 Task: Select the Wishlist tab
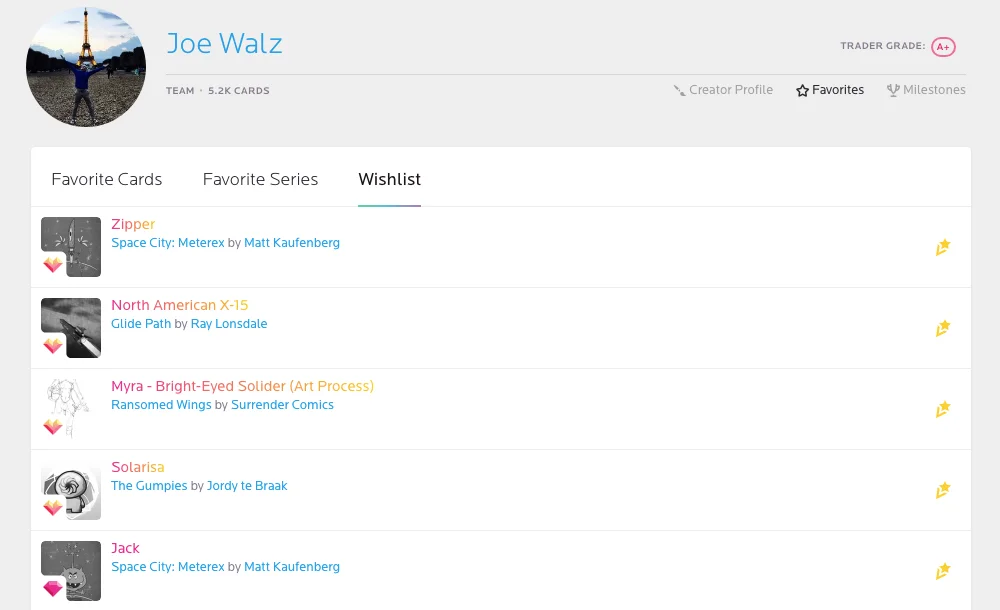389,179
